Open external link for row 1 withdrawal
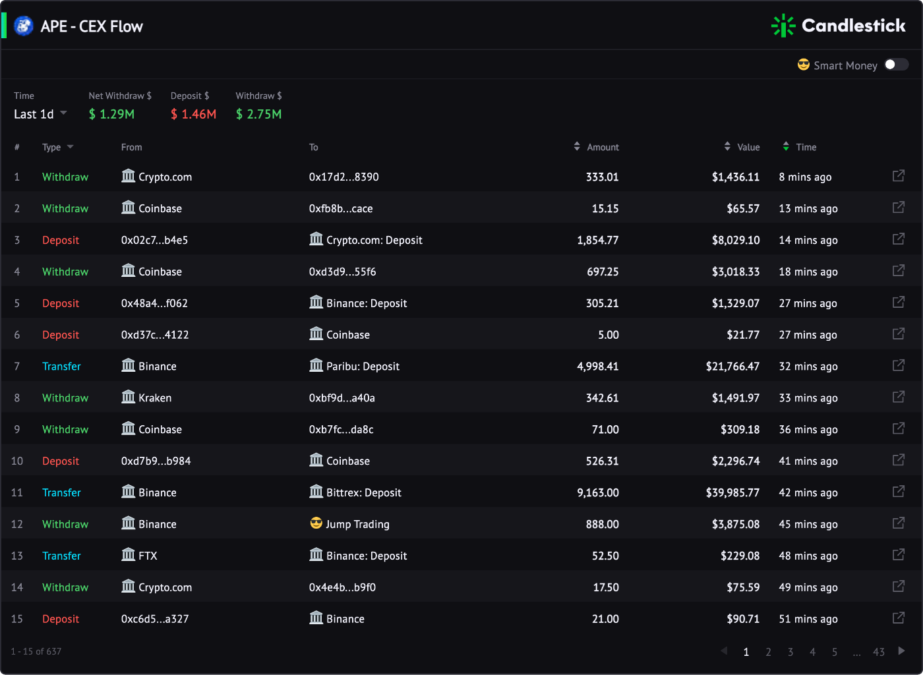This screenshot has width=923, height=675. (898, 176)
